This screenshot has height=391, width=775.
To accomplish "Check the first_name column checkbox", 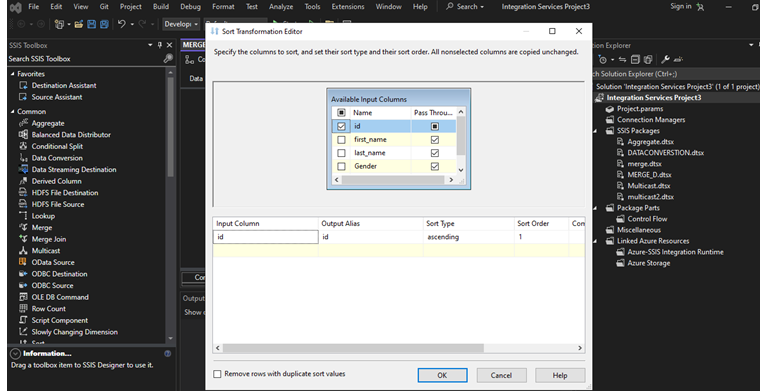I will [x=341, y=140].
